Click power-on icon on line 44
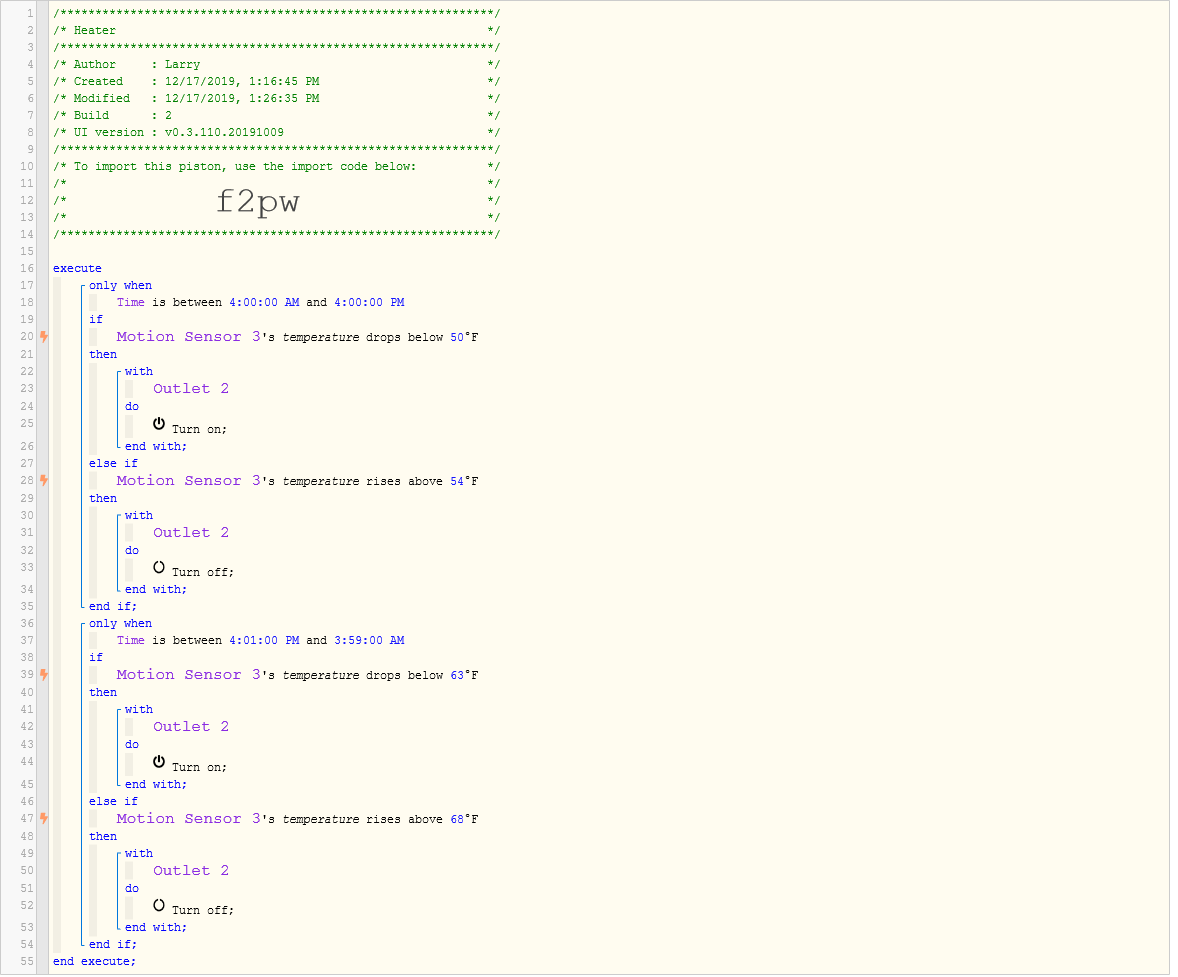 pyautogui.click(x=159, y=762)
